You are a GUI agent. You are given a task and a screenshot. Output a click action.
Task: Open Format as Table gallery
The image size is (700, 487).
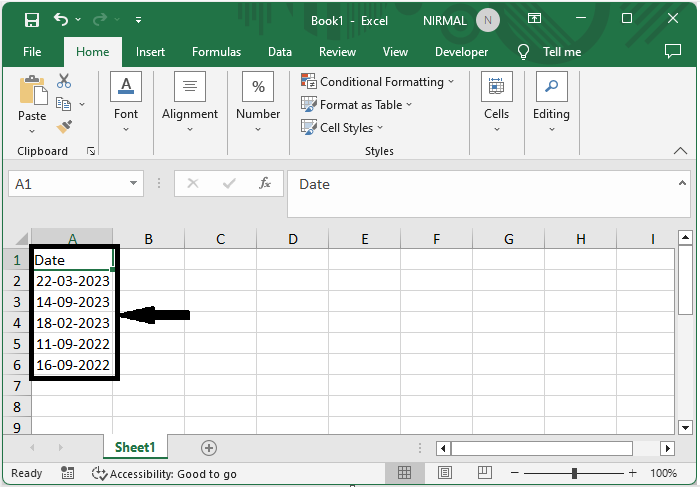pos(356,105)
